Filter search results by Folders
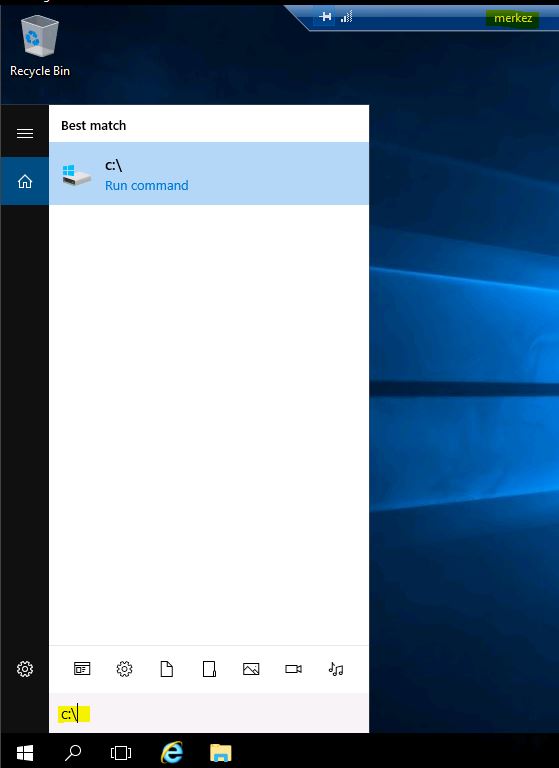 [209, 669]
